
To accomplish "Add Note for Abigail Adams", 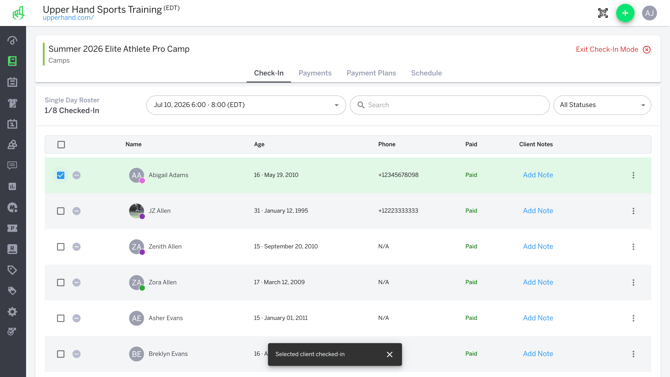I will (x=538, y=175).
